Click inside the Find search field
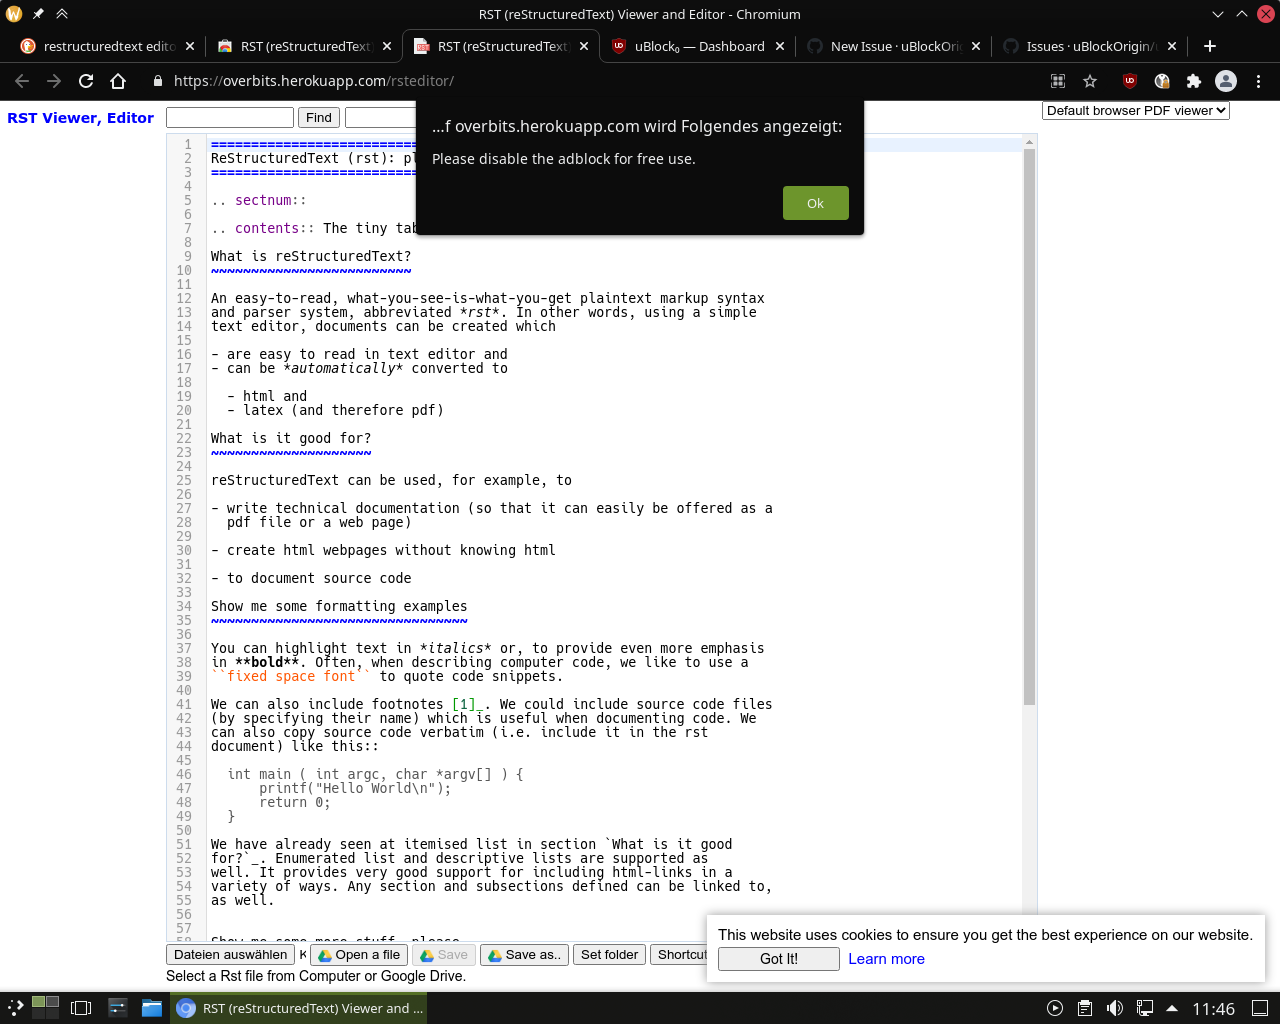The width and height of the screenshot is (1280, 1024). 229,117
